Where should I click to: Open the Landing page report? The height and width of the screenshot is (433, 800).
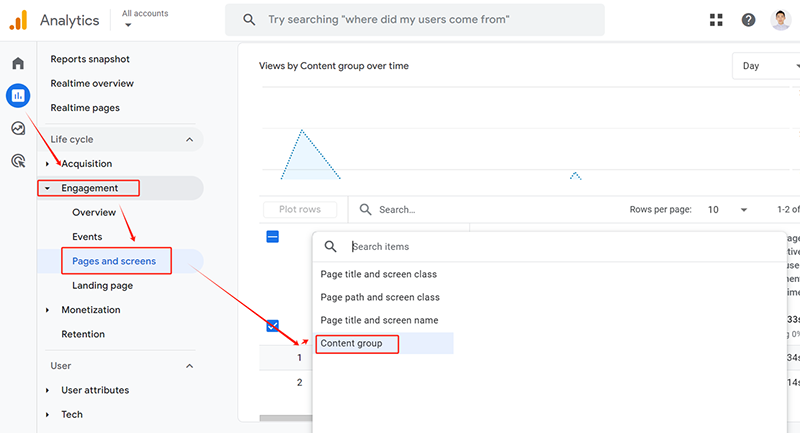tap(102, 286)
